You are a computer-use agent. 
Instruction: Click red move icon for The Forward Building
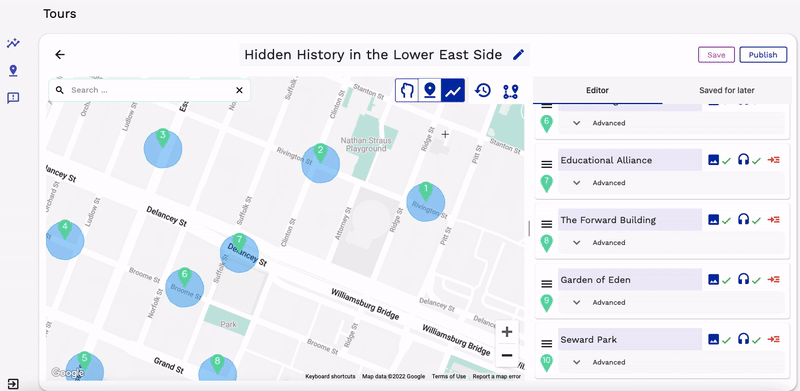pos(774,220)
